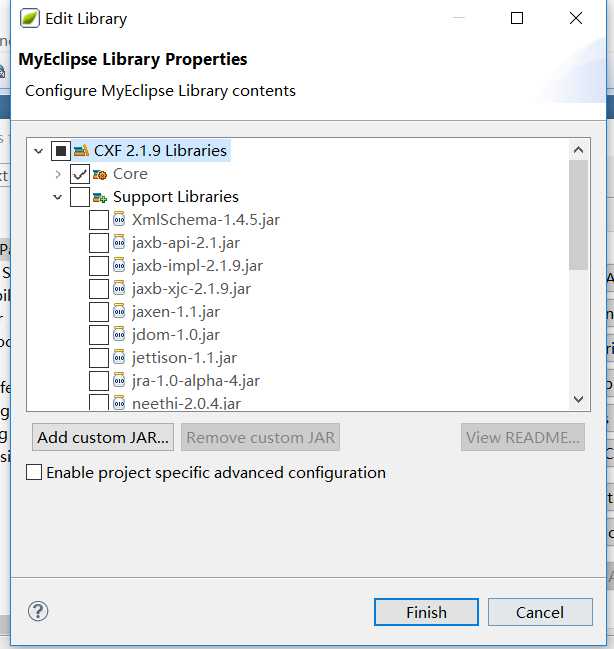This screenshot has width=614, height=649.
Task: Check the XmlSchema-1.4.5.jar checkbox
Action: (x=99, y=220)
